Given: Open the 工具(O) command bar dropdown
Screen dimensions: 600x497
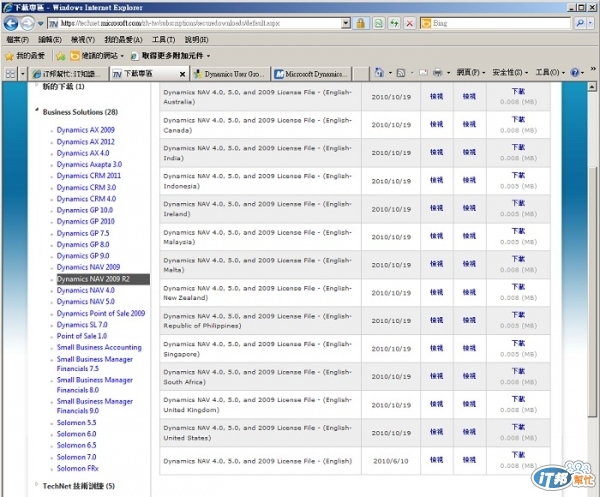Looking at the screenshot, I should tap(550, 72).
